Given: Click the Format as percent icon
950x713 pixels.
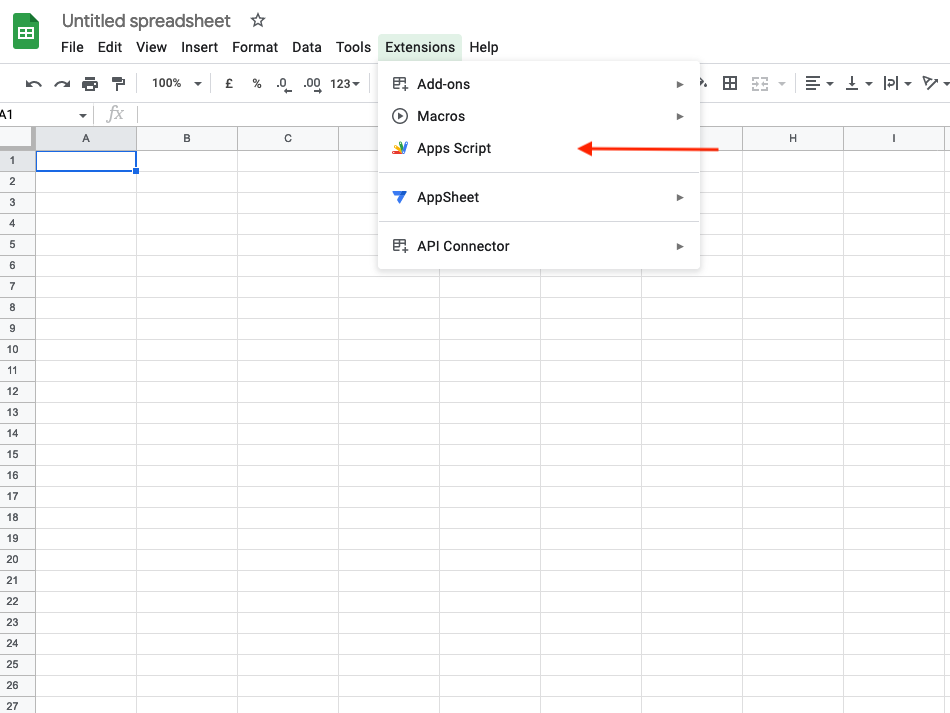Looking at the screenshot, I should point(257,83).
